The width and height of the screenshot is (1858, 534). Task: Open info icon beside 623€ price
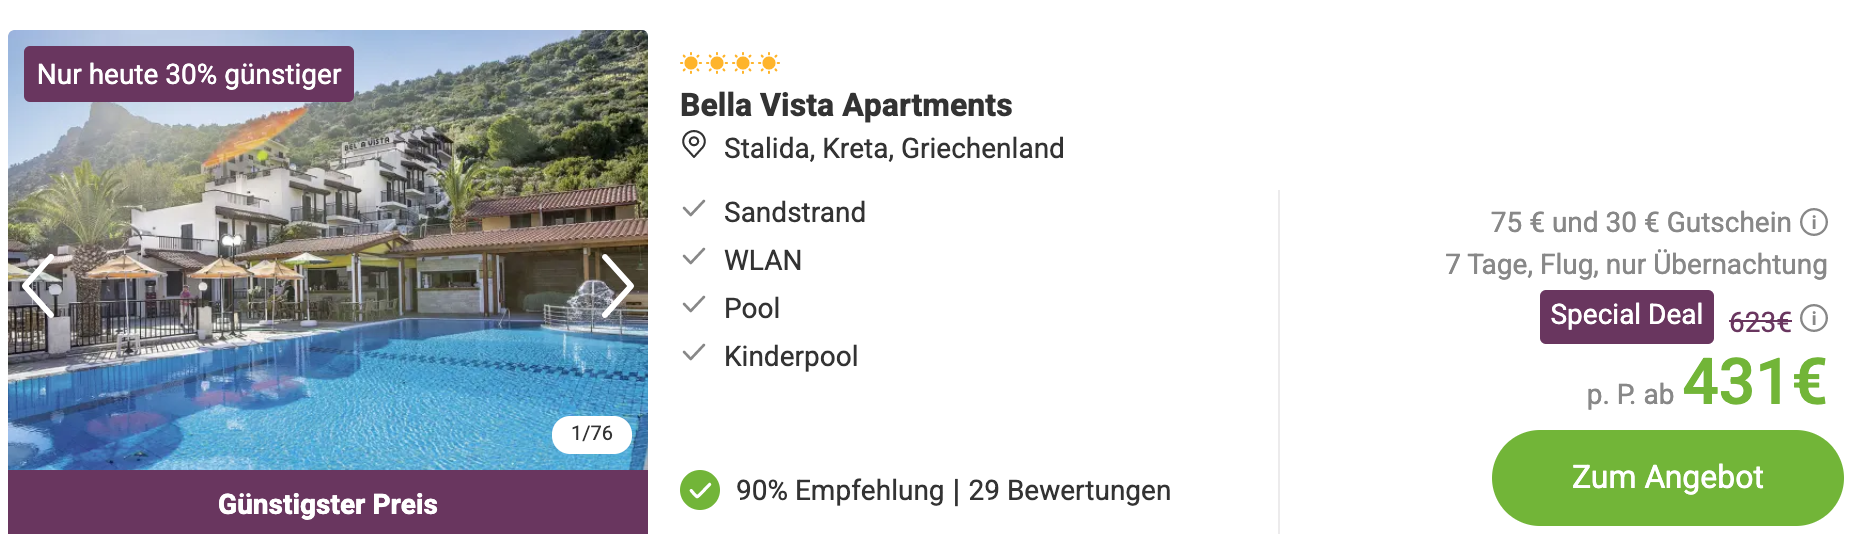pos(1813,318)
